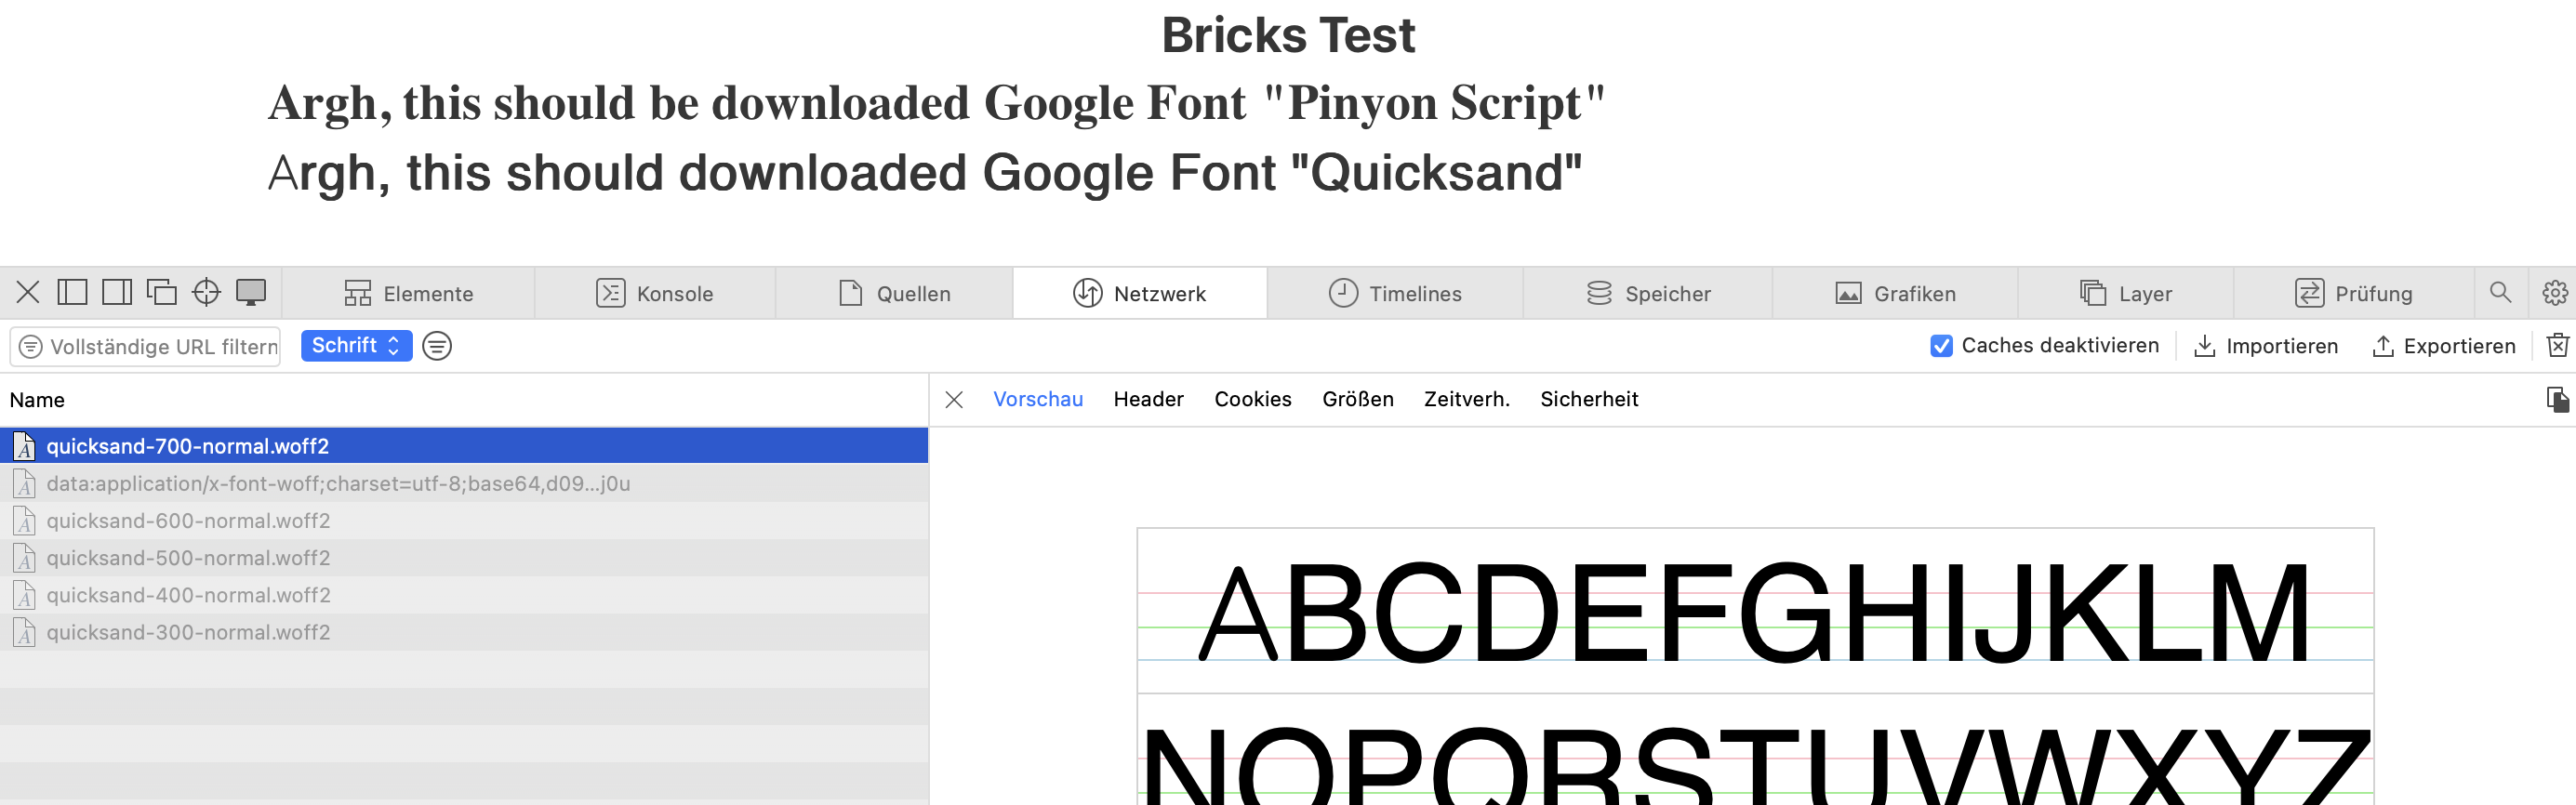Click the Quicksand text line
Viewport: 2576px width, 805px height.
(925, 173)
